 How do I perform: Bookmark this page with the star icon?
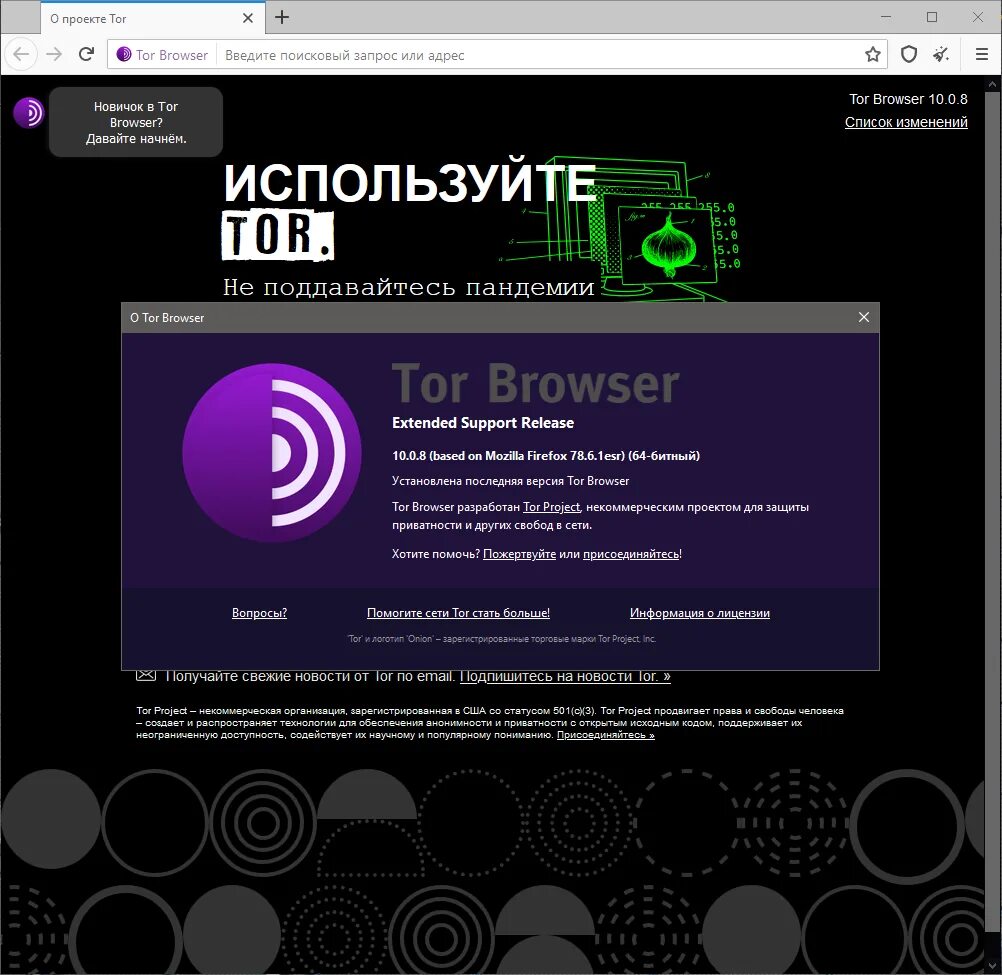(x=873, y=54)
